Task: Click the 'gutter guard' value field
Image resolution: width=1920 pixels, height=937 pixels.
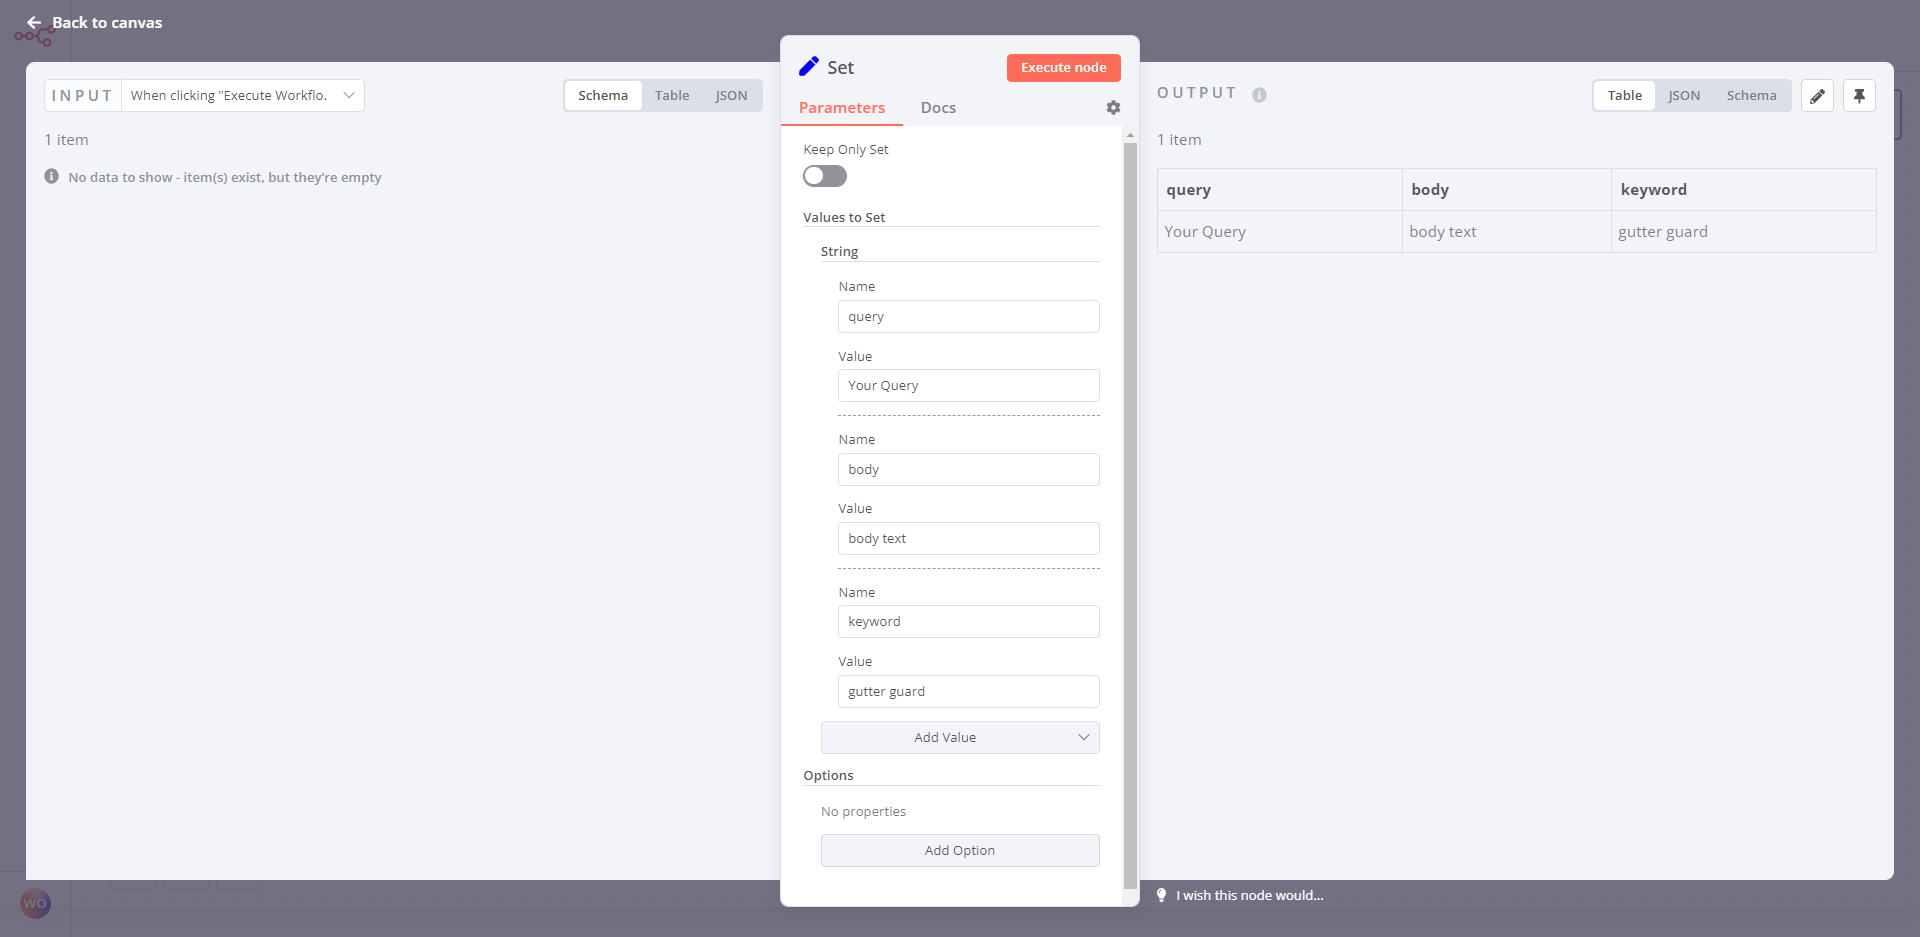Action: [x=968, y=692]
